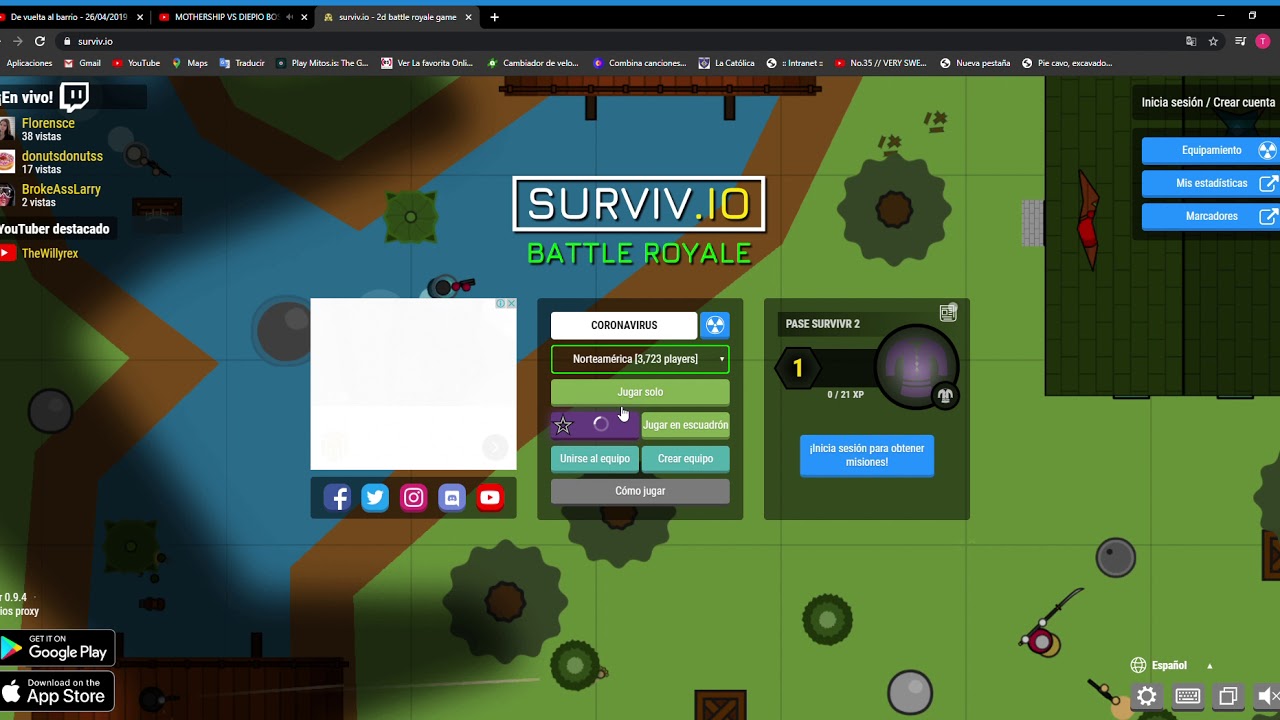Image resolution: width=1280 pixels, height=720 pixels.
Task: Click the outfit hanger icon on the pass
Action: [x=945, y=395]
